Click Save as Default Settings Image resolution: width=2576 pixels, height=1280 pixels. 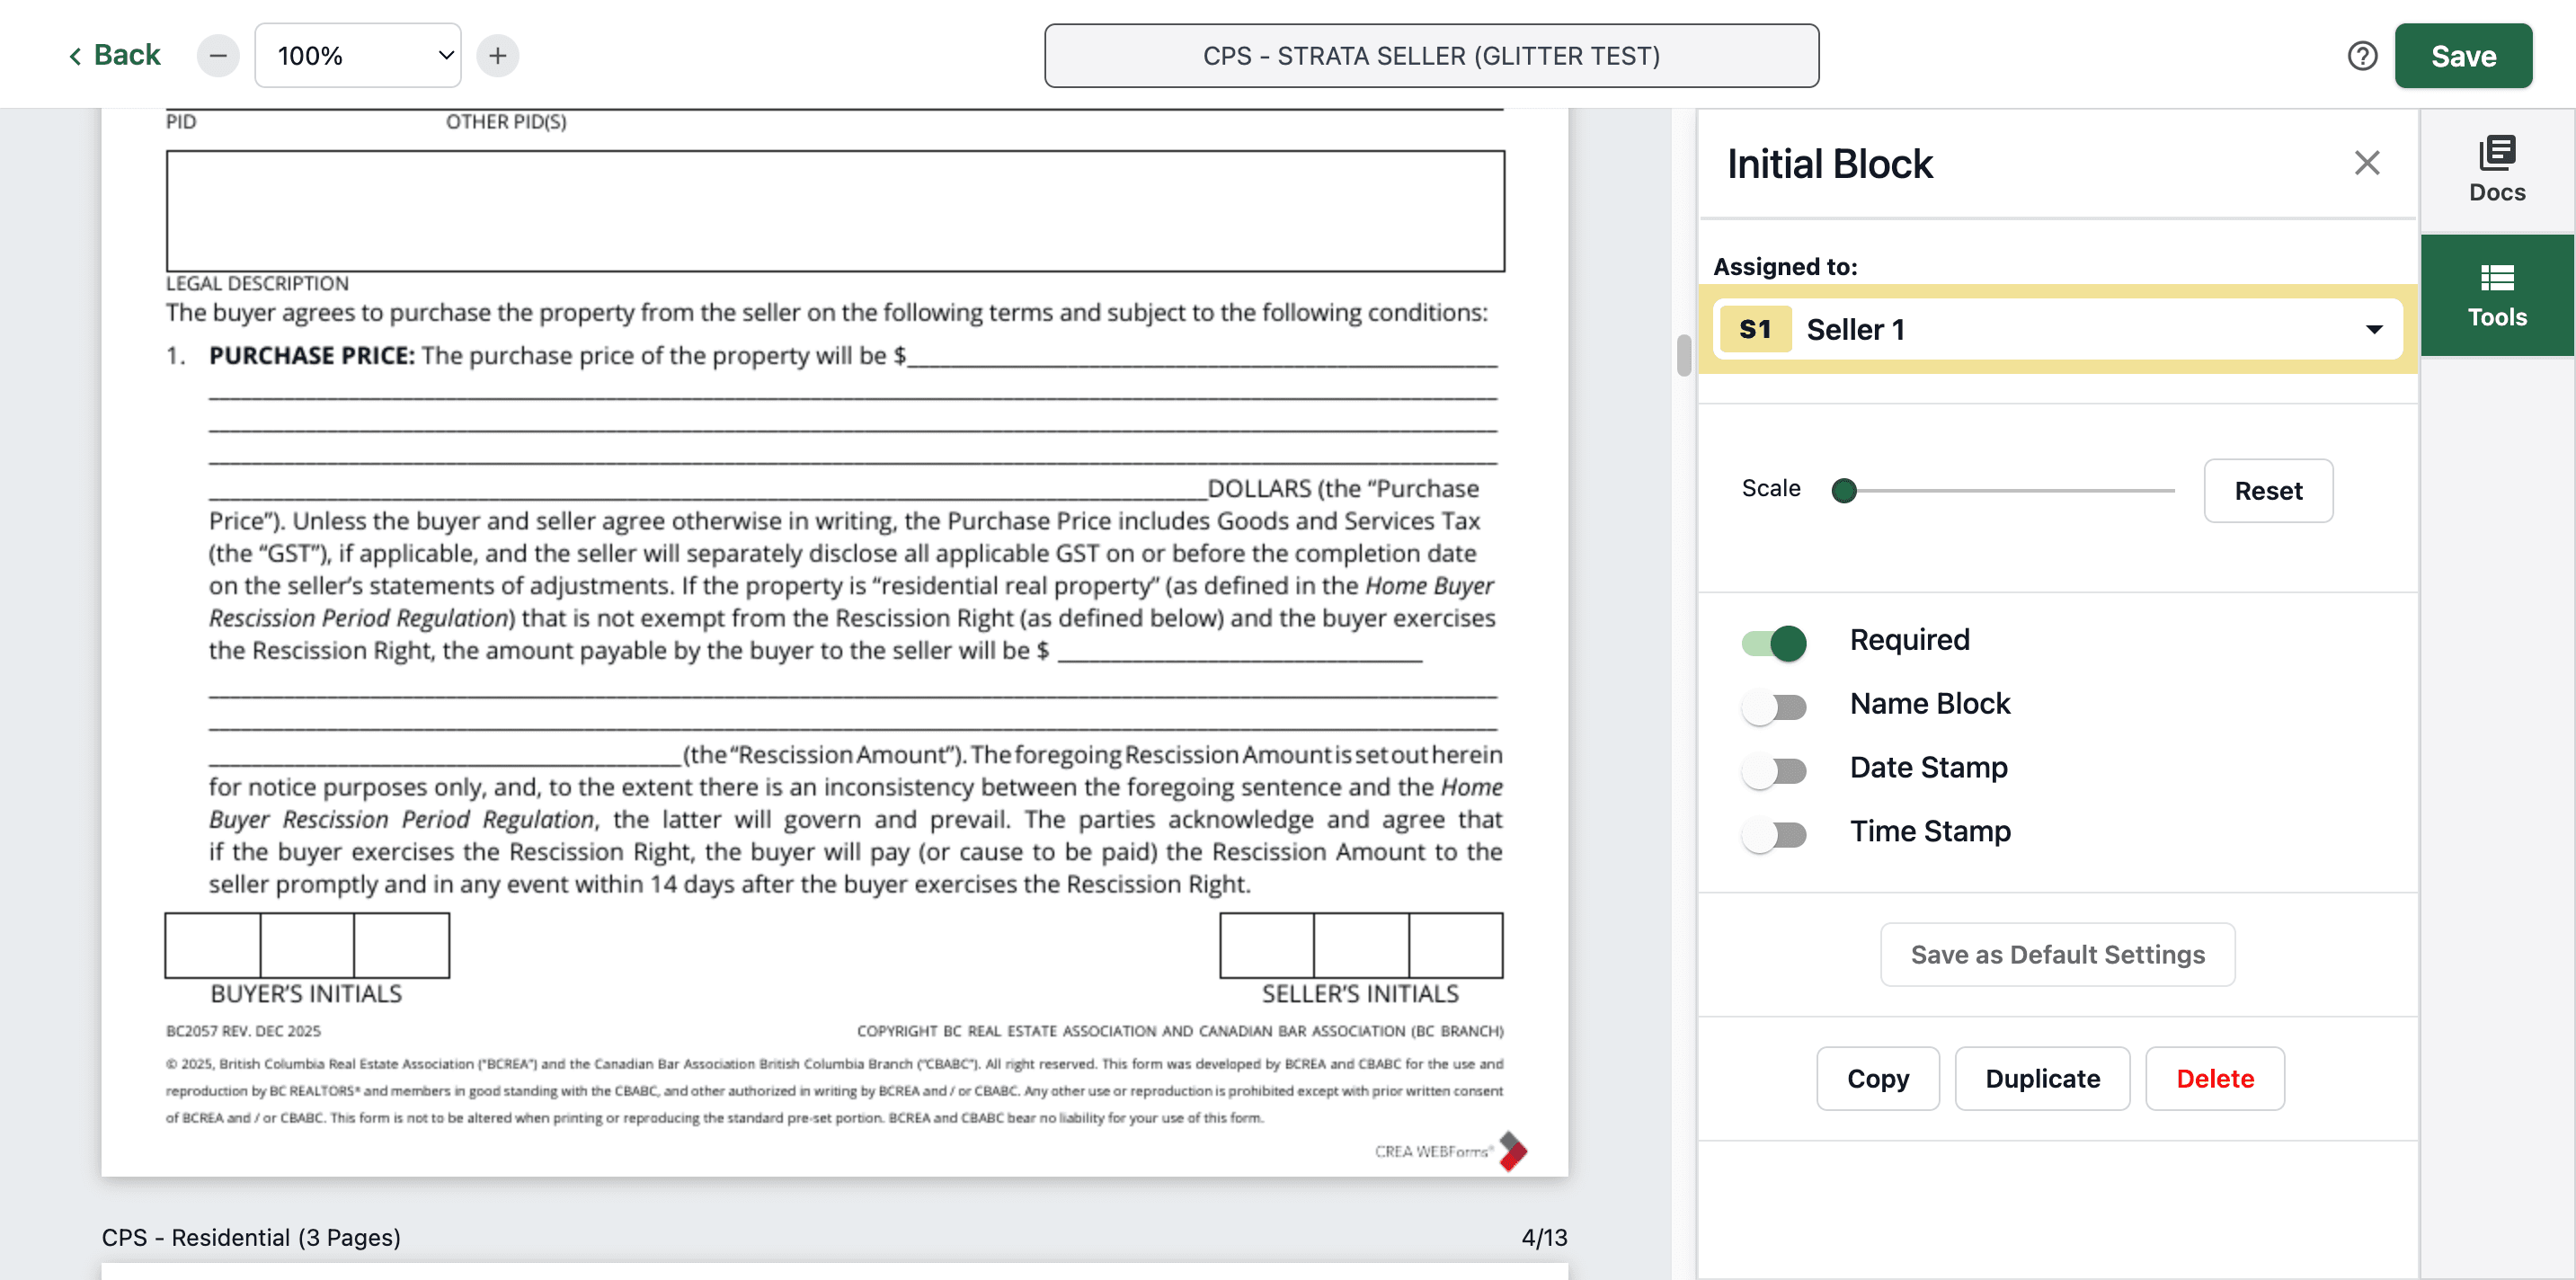click(x=2057, y=955)
